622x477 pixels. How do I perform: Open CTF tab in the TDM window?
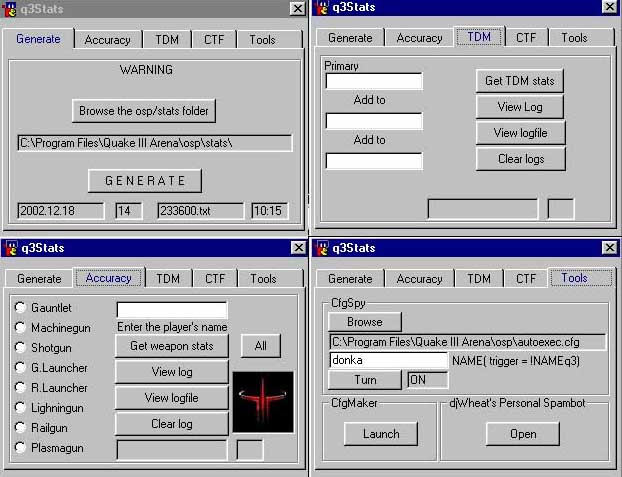click(526, 38)
